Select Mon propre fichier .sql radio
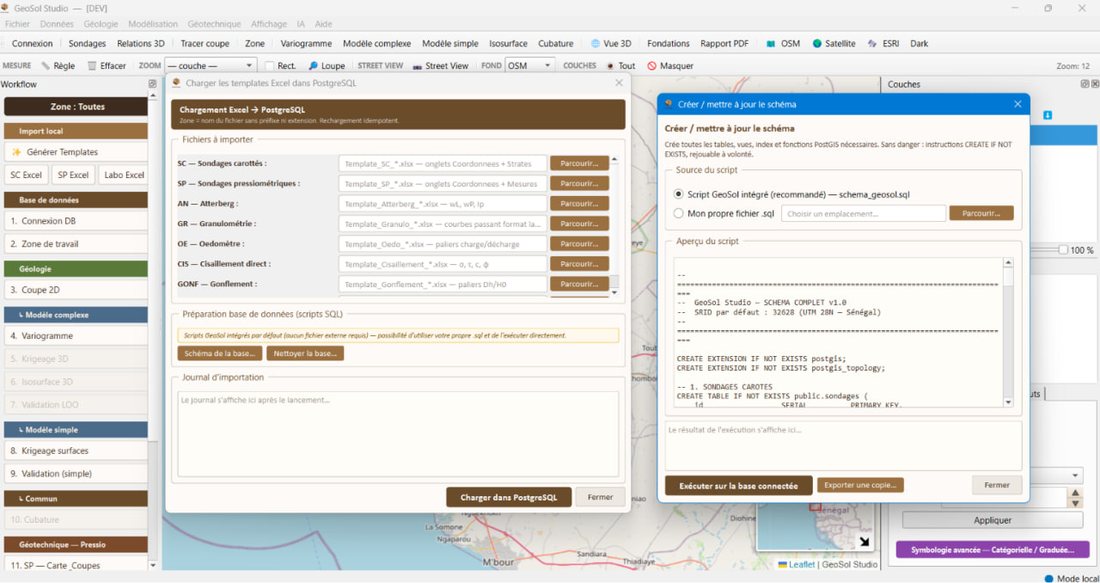Viewport: 1100px width, 583px height. pyautogui.click(x=678, y=213)
